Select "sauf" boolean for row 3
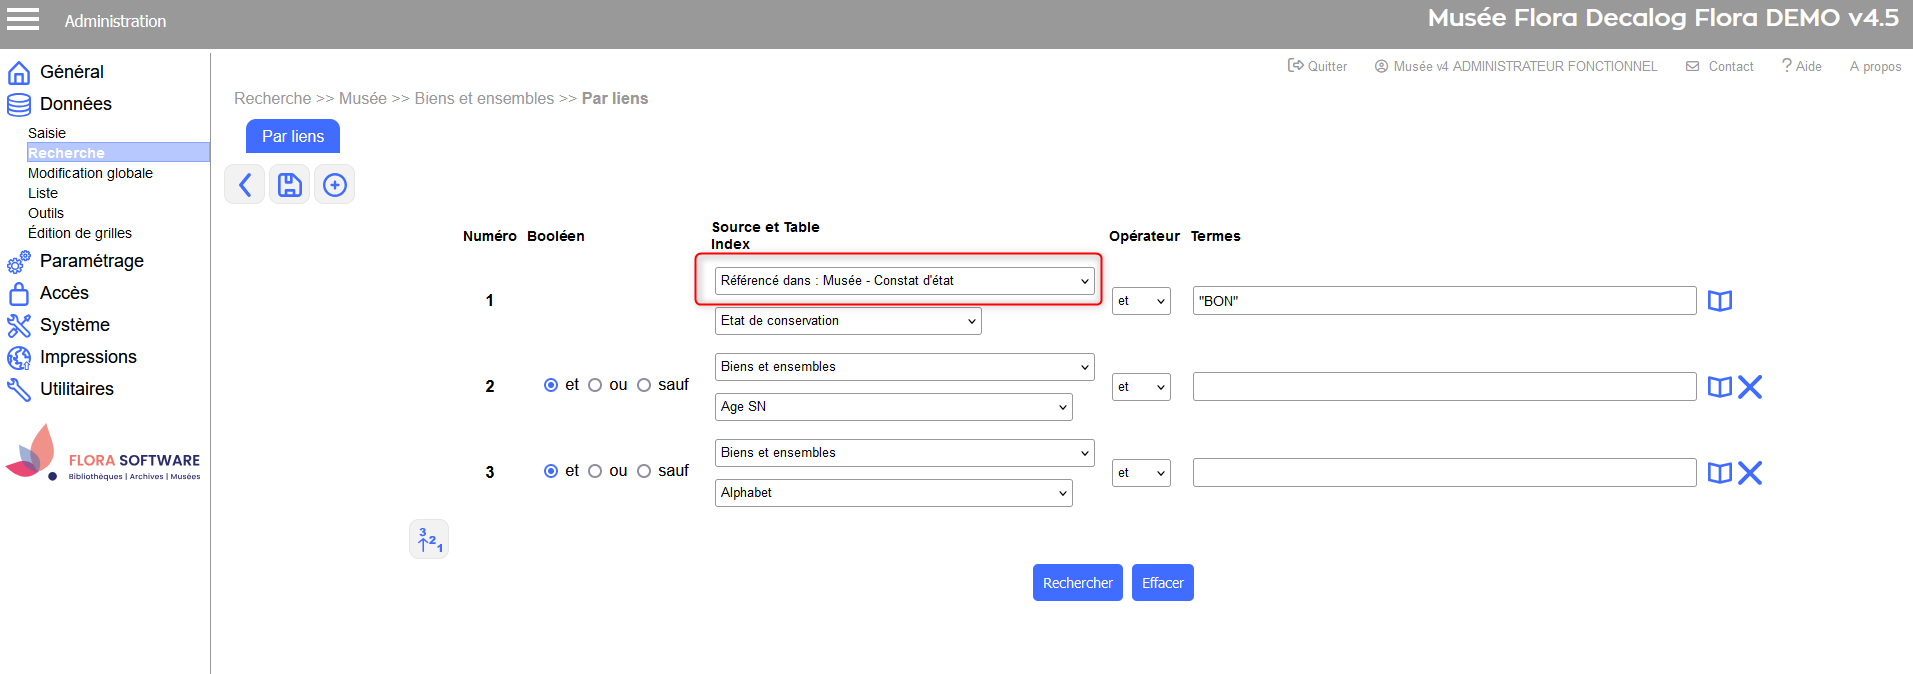Screen dimensions: 1913x674 click(x=644, y=471)
